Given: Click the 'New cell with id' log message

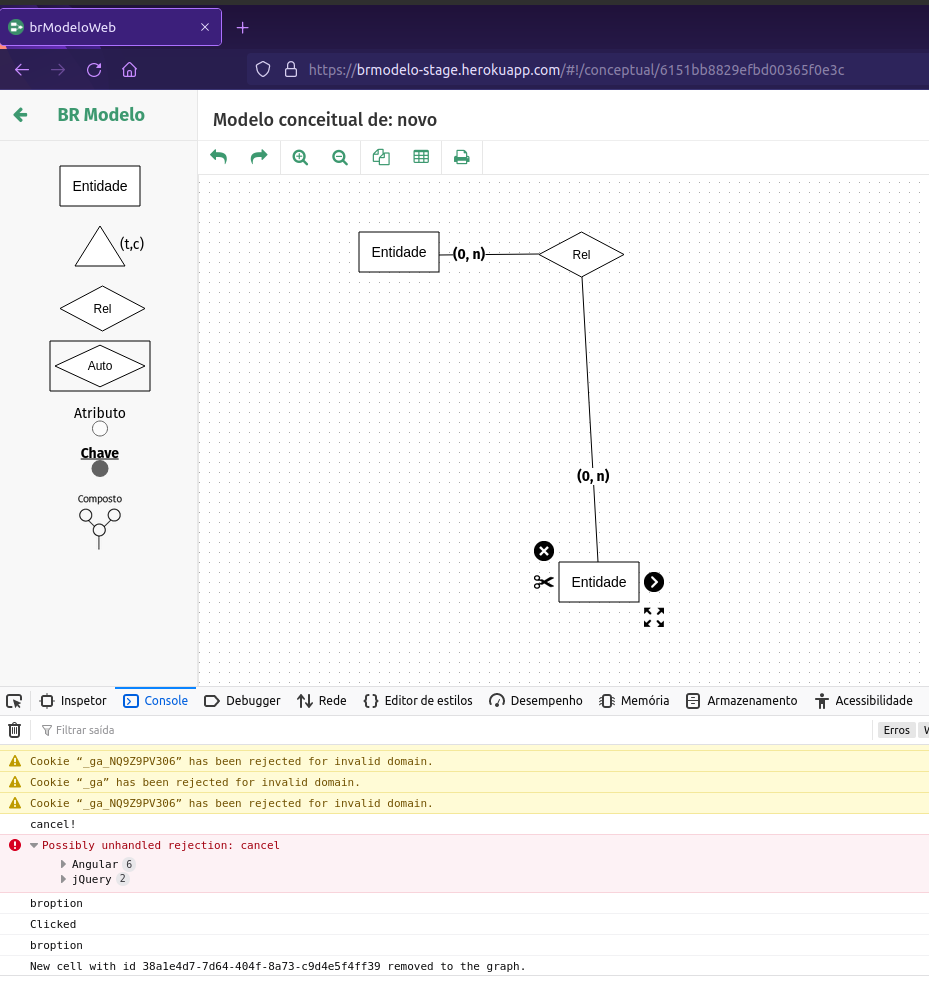Looking at the screenshot, I should tap(278, 966).
